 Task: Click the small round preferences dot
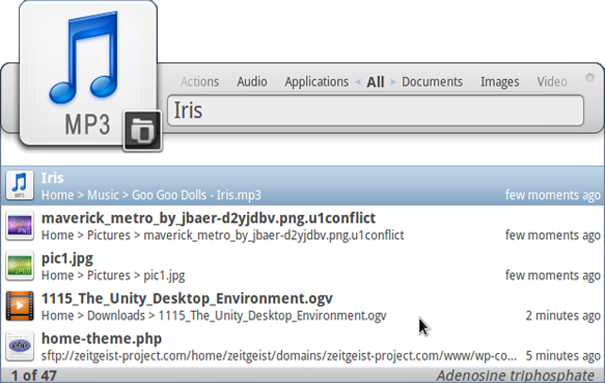point(590,78)
